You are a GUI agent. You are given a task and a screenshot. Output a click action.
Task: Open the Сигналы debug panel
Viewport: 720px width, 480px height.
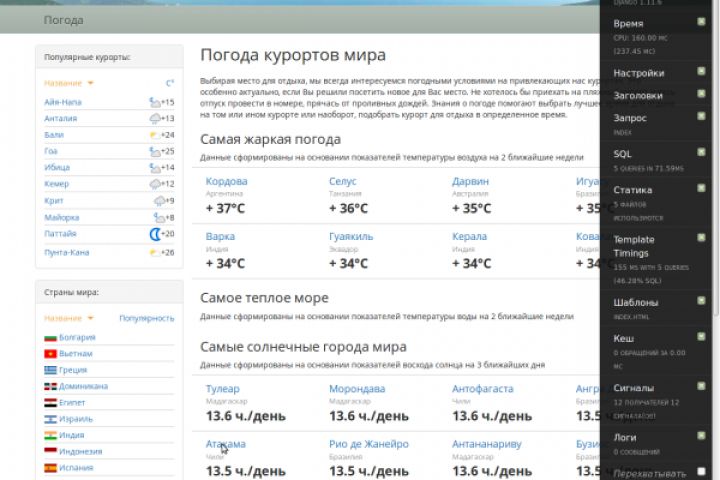click(x=634, y=388)
